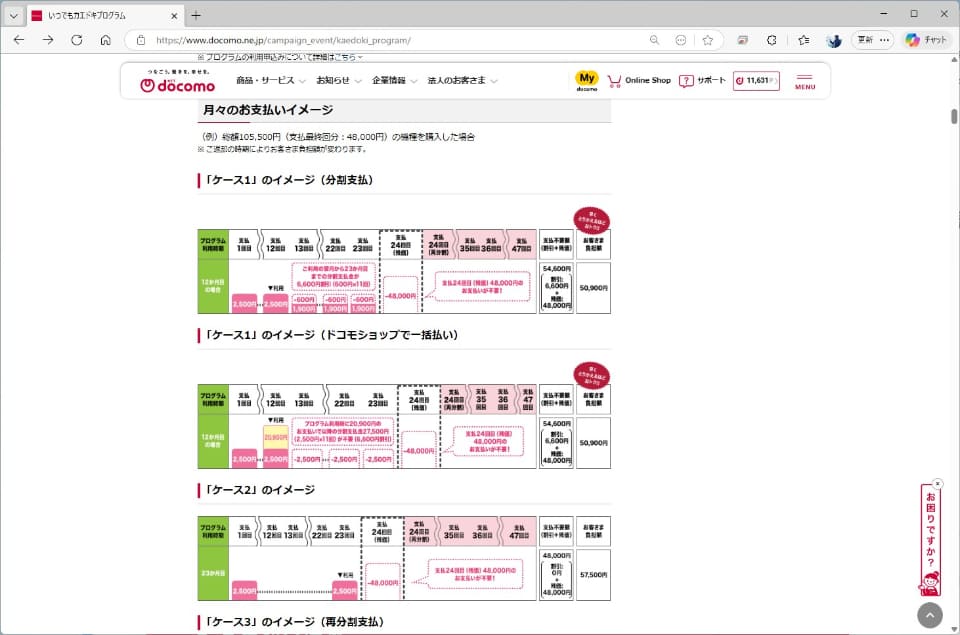Close the お困りですか help widget
Image resolution: width=960 pixels, height=635 pixels.
point(937,484)
